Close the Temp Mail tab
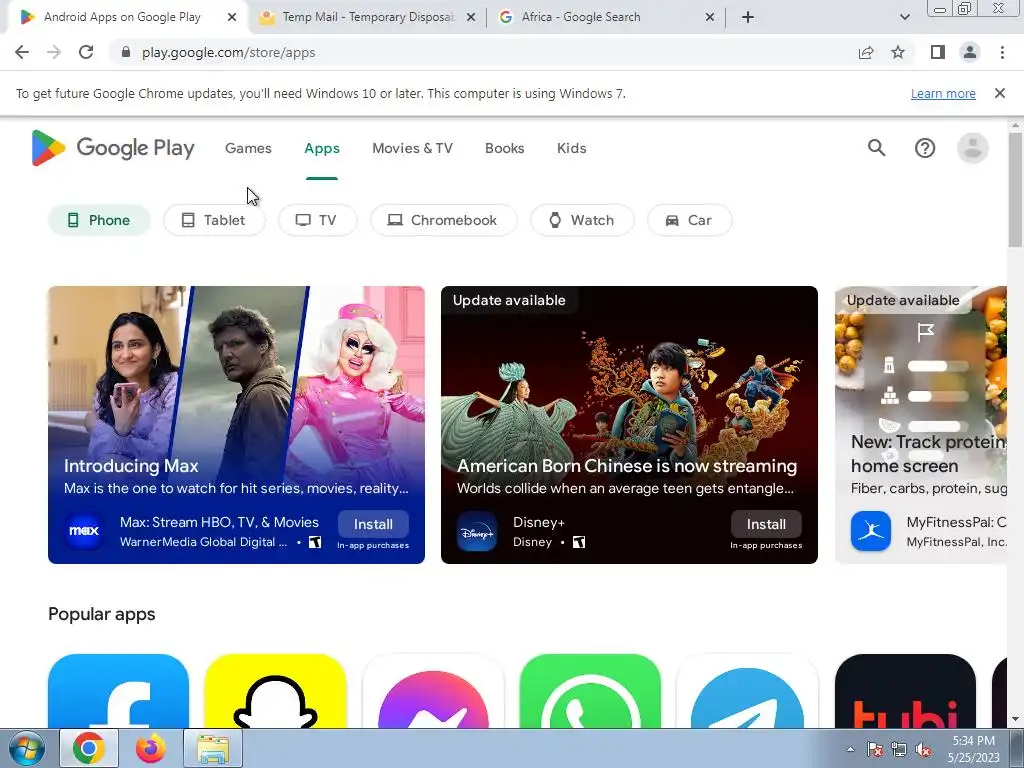 [x=470, y=17]
